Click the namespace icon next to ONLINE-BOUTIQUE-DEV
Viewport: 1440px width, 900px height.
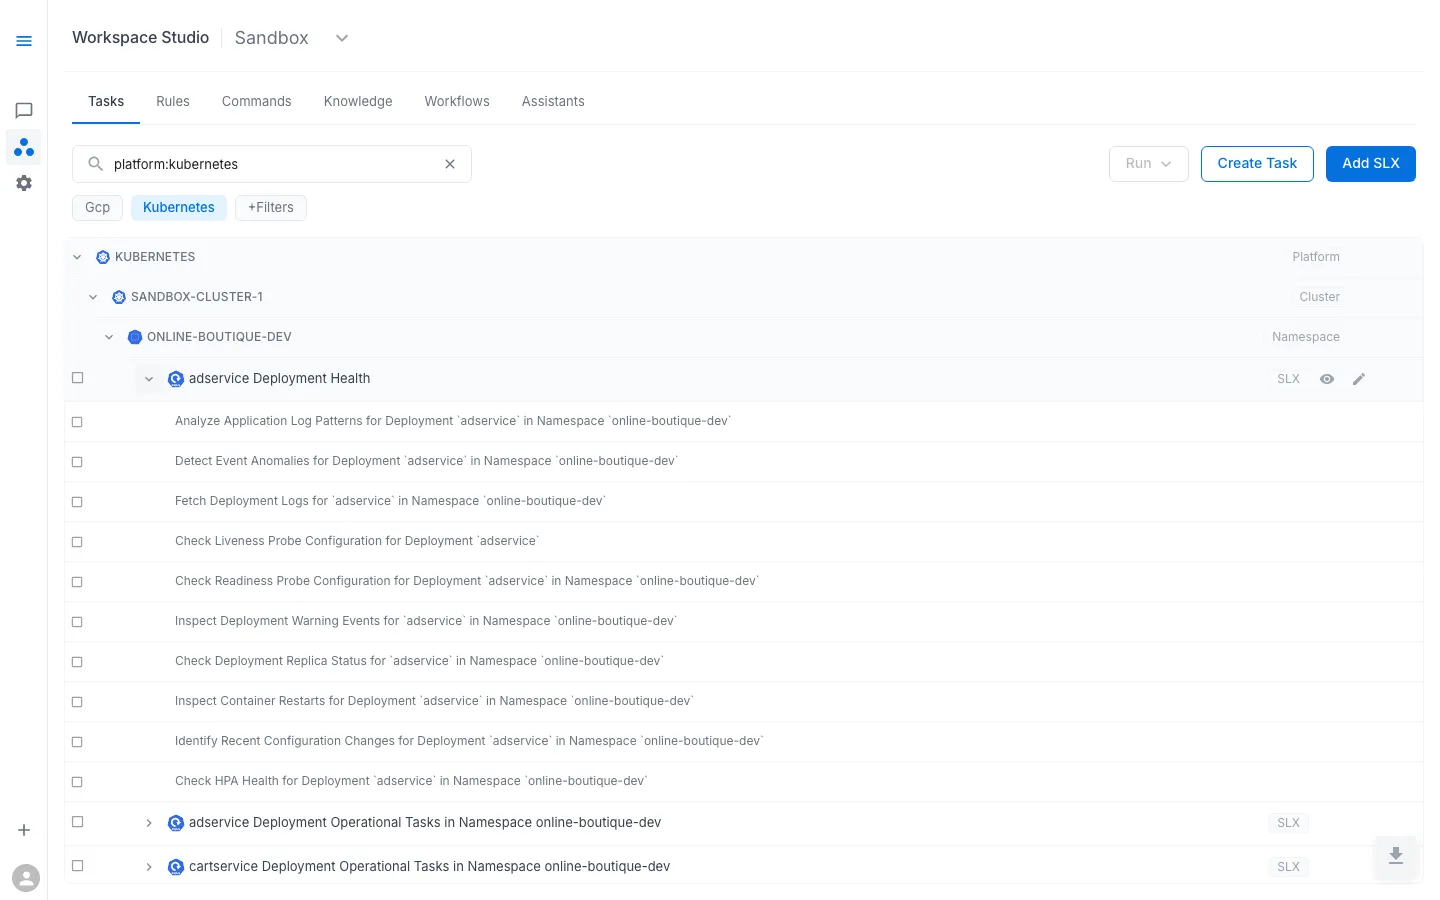135,336
